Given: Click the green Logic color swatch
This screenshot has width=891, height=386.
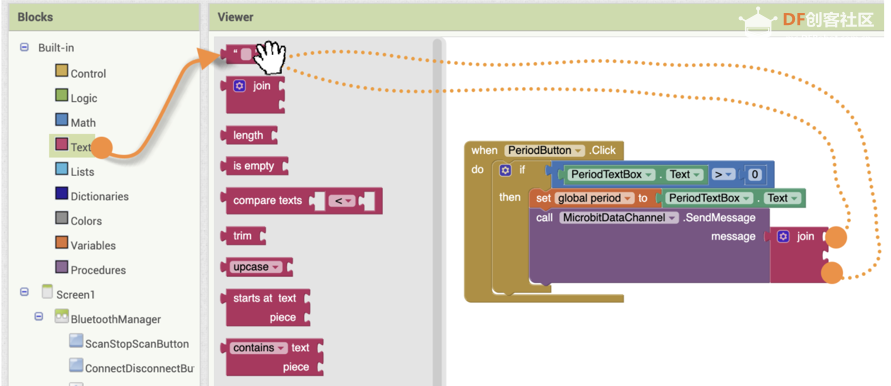Looking at the screenshot, I should point(61,96).
